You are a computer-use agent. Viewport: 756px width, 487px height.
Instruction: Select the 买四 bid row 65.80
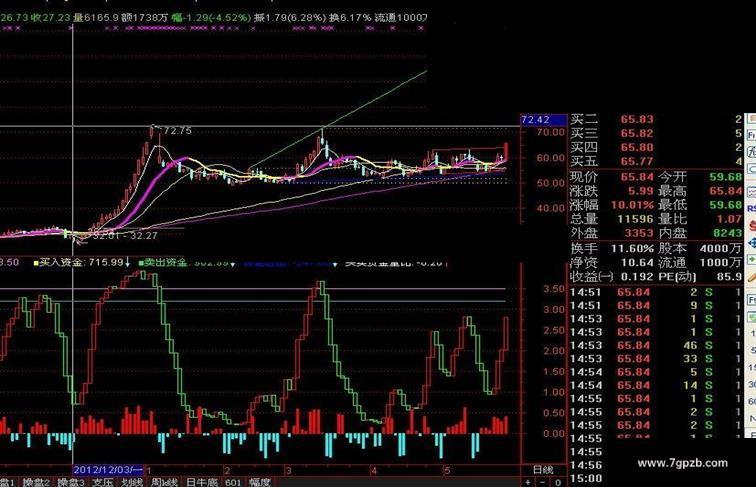[x=656, y=147]
